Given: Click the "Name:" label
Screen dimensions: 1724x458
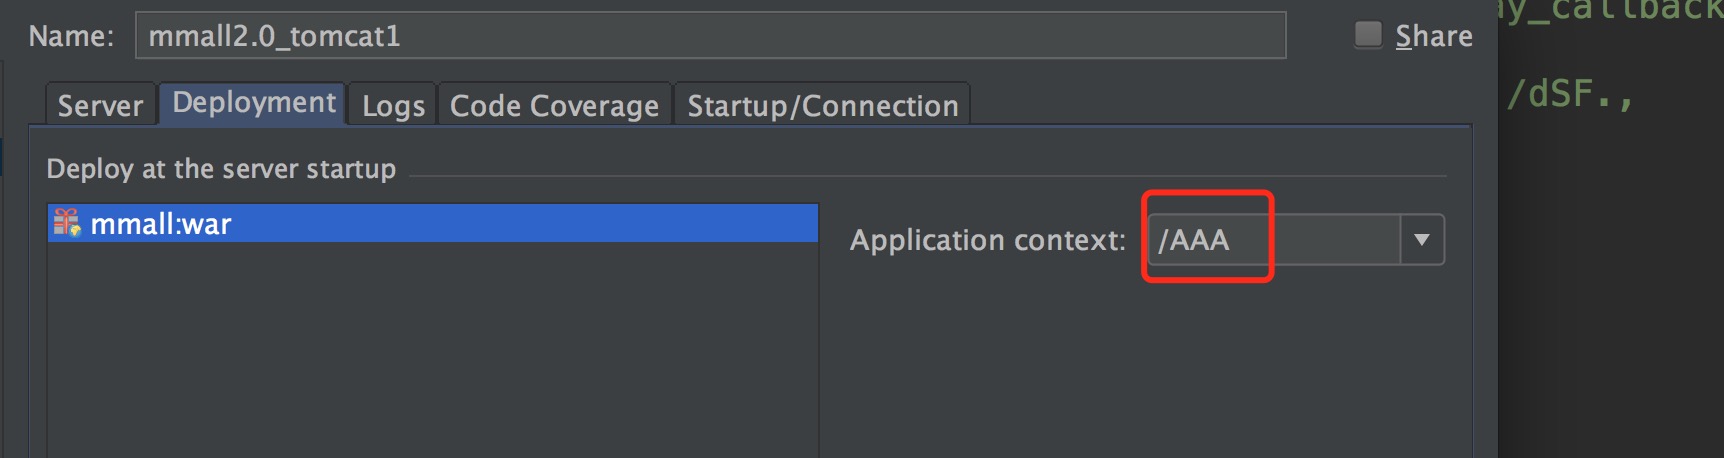Looking at the screenshot, I should tap(71, 37).
